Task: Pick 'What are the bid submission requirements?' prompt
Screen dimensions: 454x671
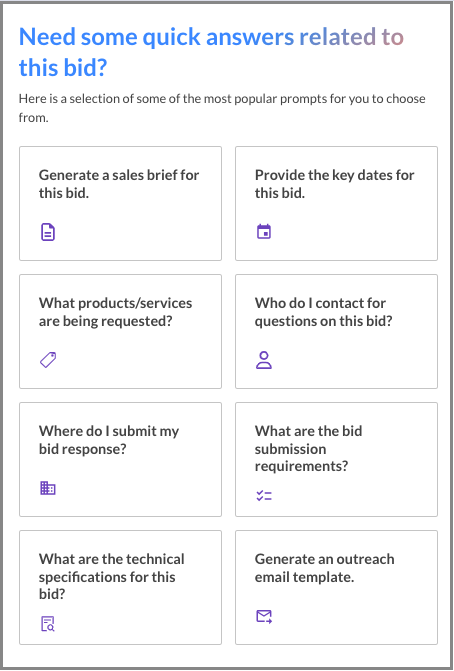Action: [x=336, y=459]
